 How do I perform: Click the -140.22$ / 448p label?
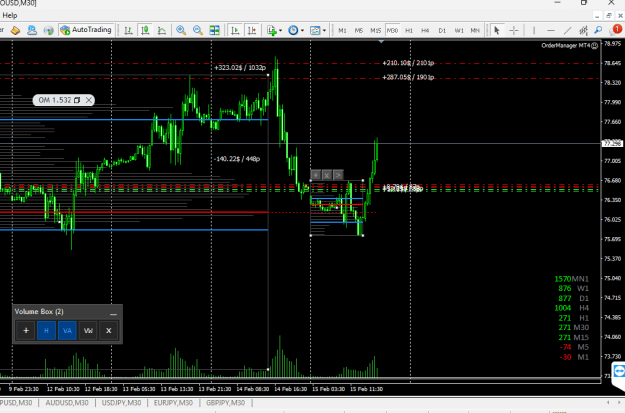point(237,159)
